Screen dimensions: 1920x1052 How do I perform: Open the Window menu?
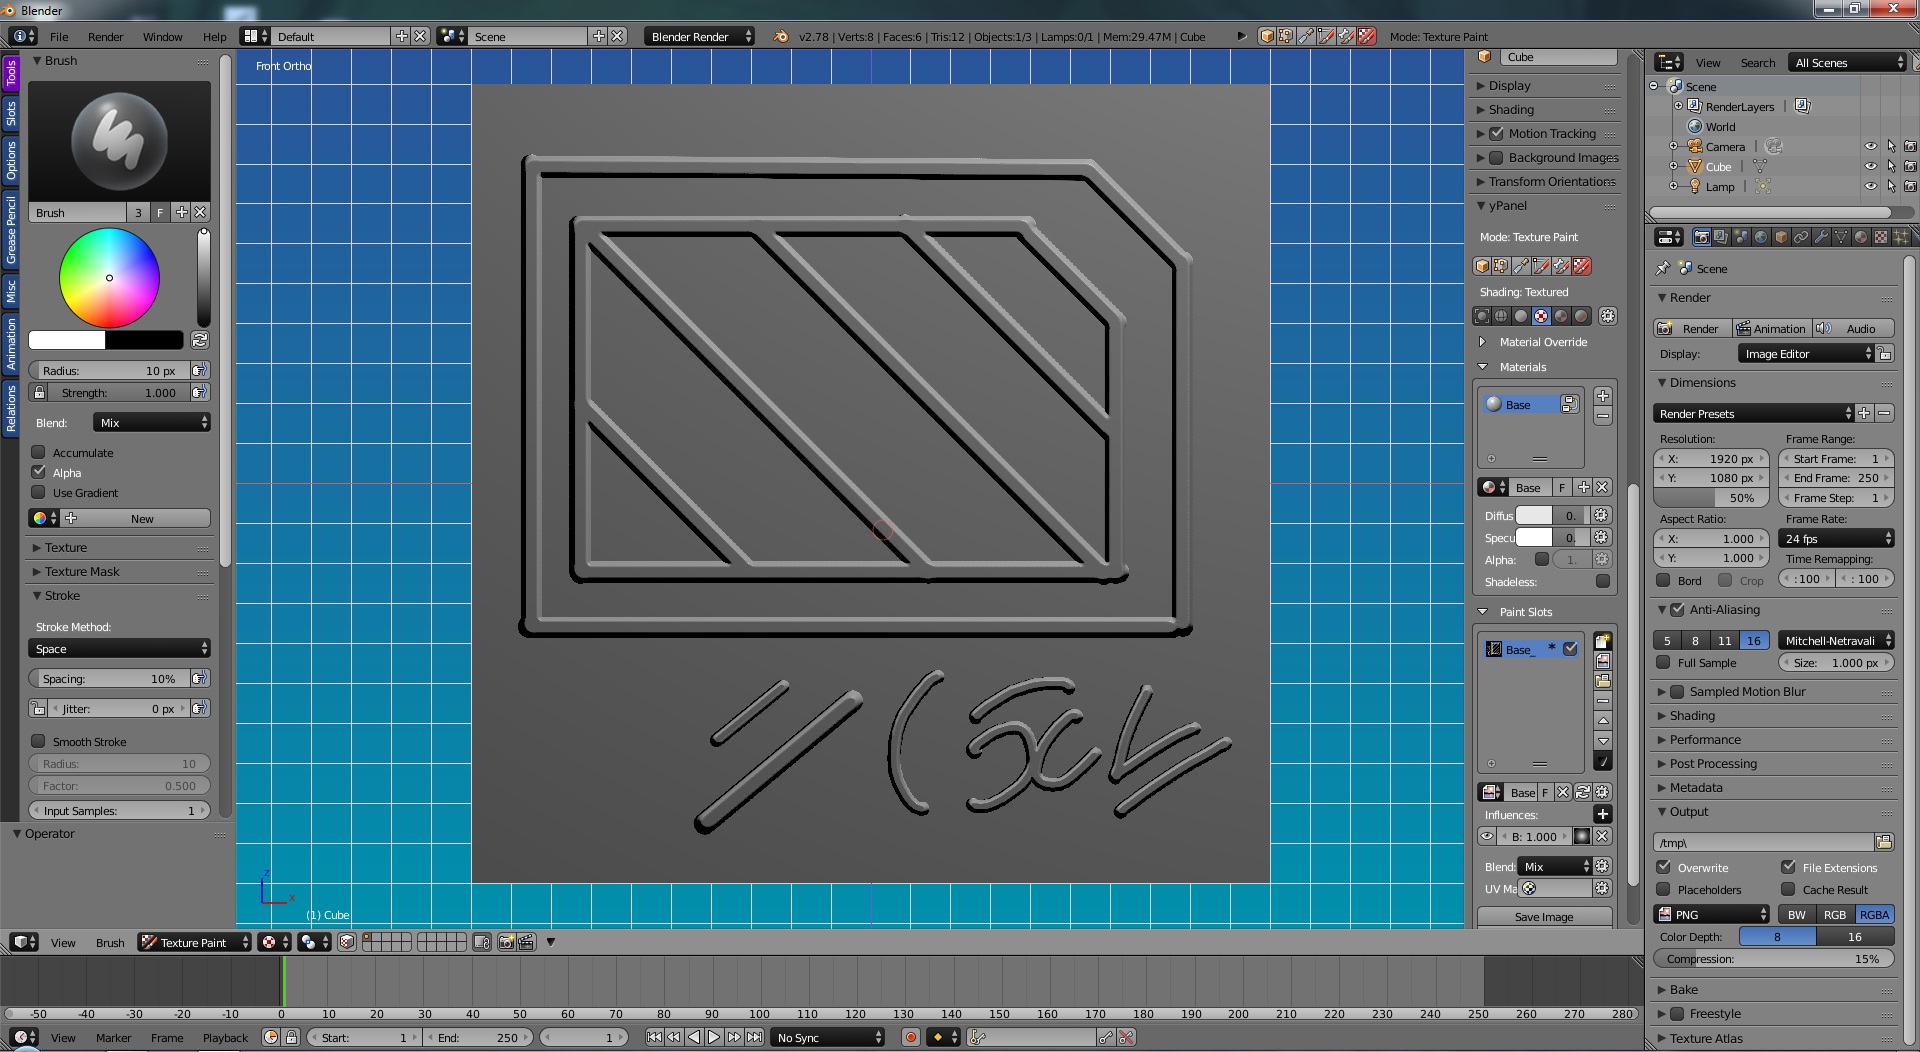point(162,36)
